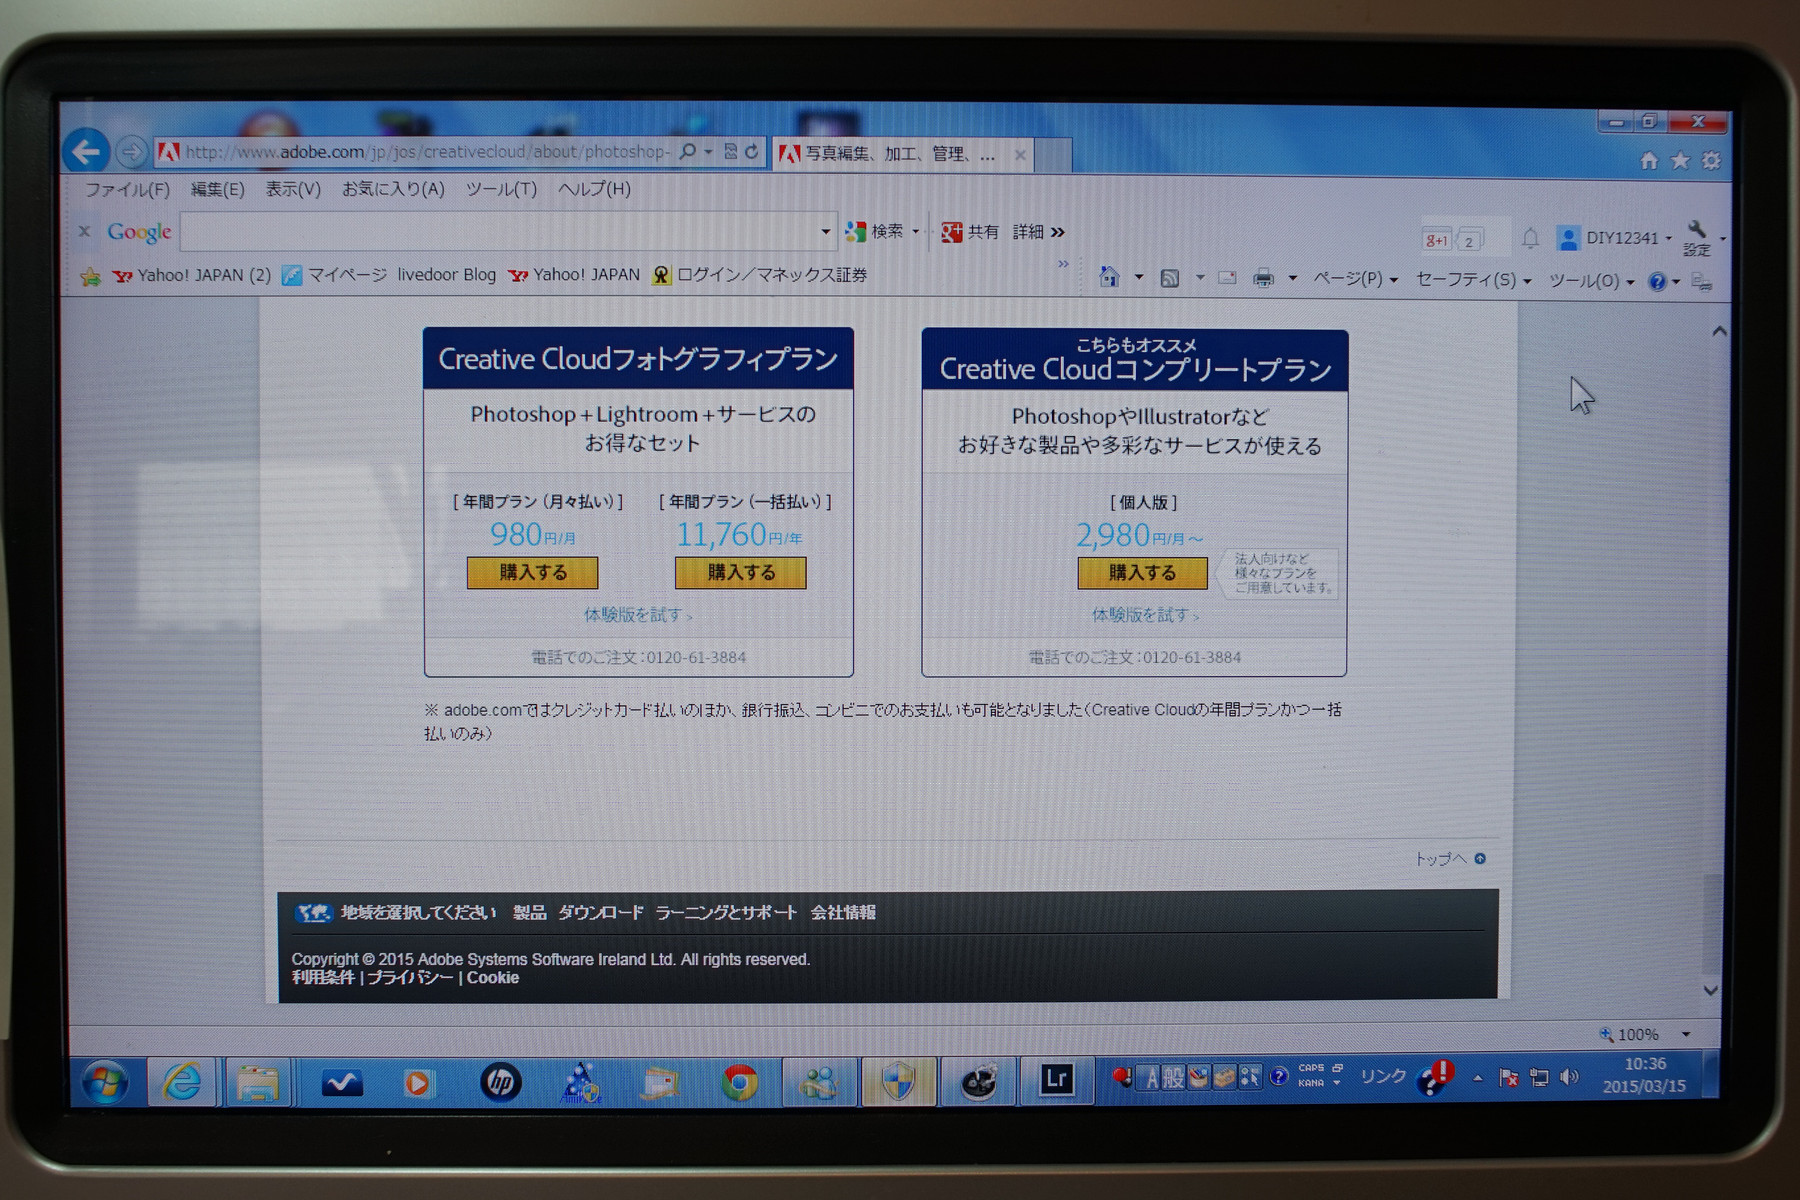The image size is (1800, 1200).
Task: Click inside the Google toolbar search field
Action: pyautogui.click(x=500, y=232)
